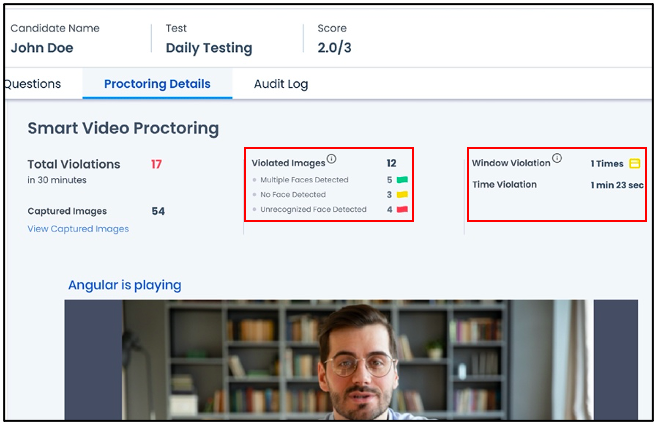The image size is (659, 426).
Task: Open View Captured Images link
Action: [x=78, y=229]
